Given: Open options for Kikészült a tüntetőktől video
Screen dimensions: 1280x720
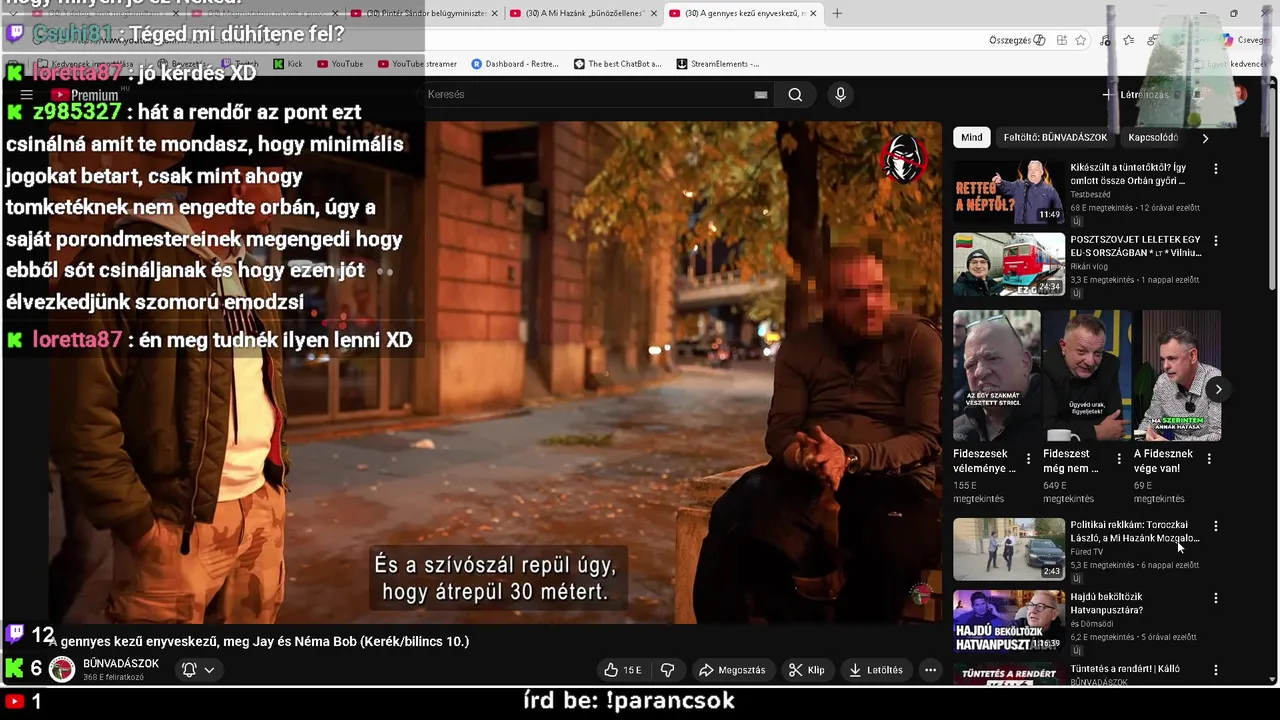Looking at the screenshot, I should (1216, 169).
